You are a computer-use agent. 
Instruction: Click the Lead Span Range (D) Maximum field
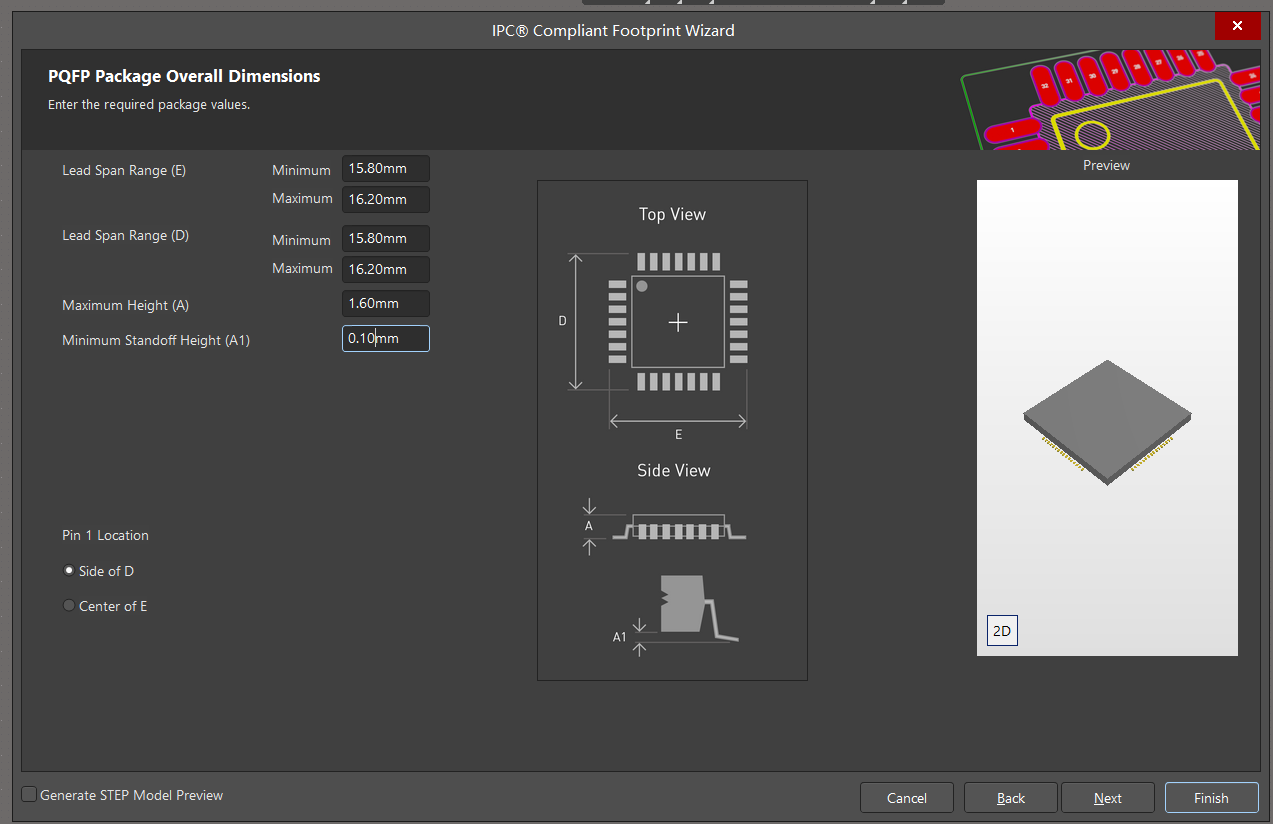coord(386,269)
